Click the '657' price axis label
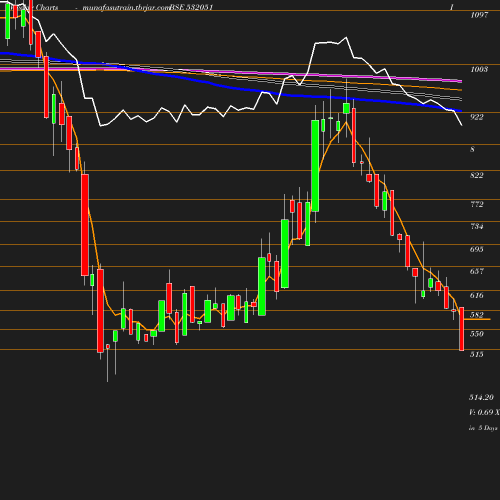 (x=477, y=271)
